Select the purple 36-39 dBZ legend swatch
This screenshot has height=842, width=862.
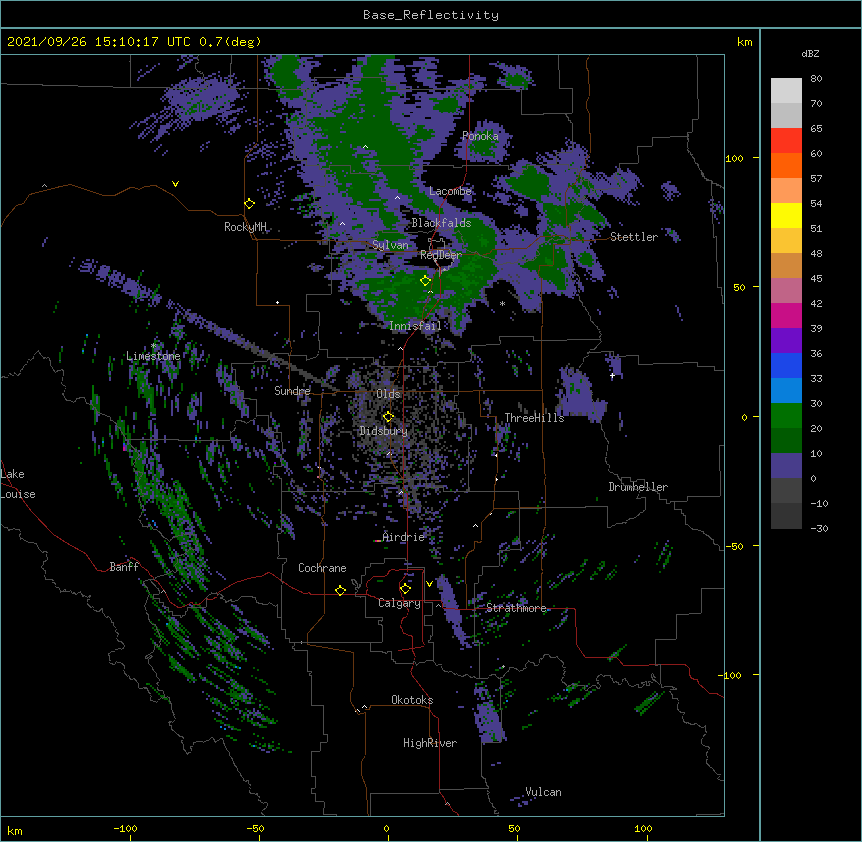[x=786, y=341]
